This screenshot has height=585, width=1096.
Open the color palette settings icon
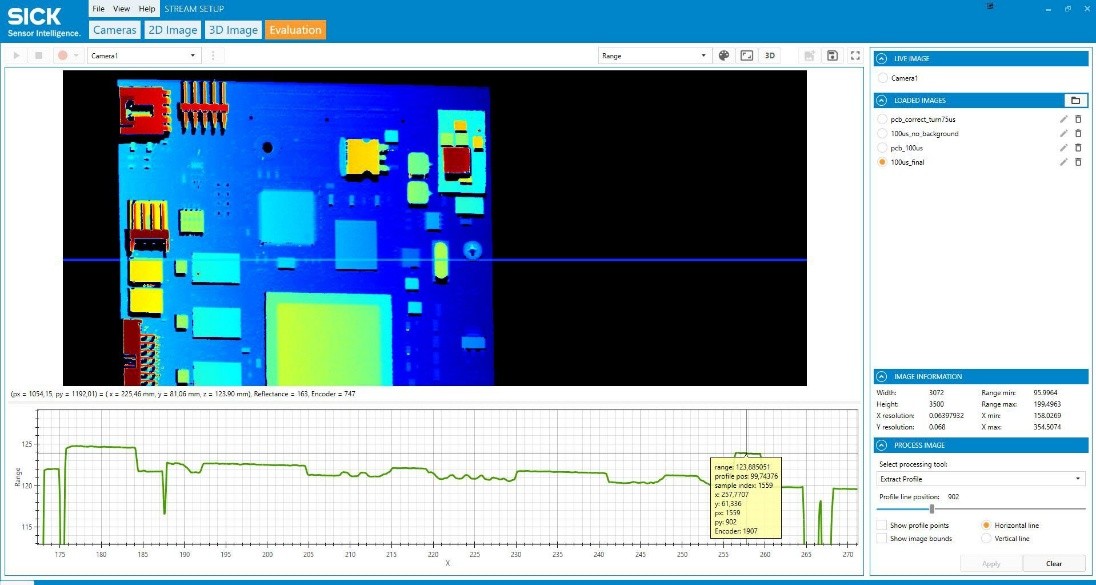tap(724, 56)
